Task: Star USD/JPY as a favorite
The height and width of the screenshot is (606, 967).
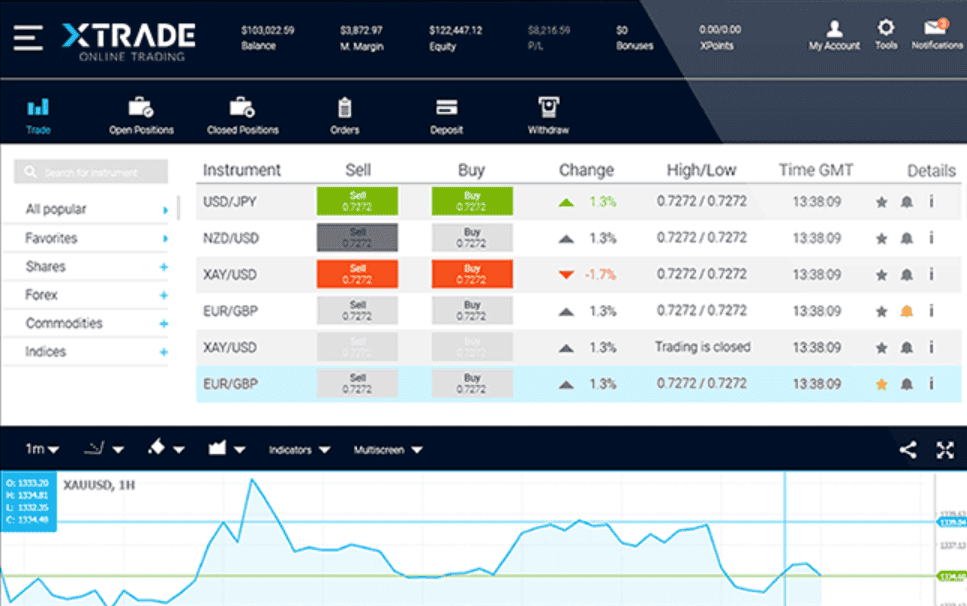Action: click(x=881, y=201)
